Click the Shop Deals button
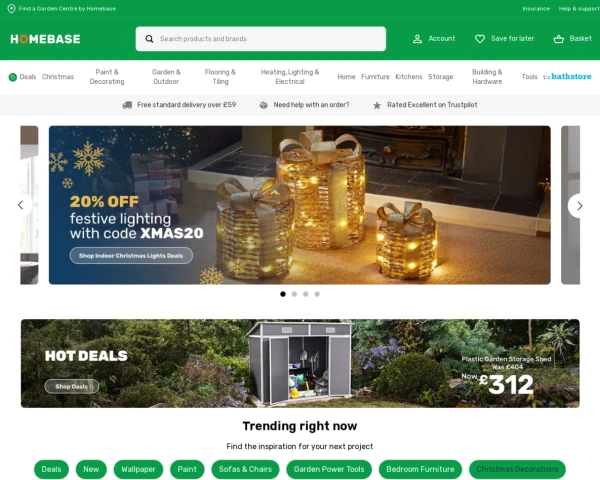This screenshot has width=600, height=480. (72, 387)
